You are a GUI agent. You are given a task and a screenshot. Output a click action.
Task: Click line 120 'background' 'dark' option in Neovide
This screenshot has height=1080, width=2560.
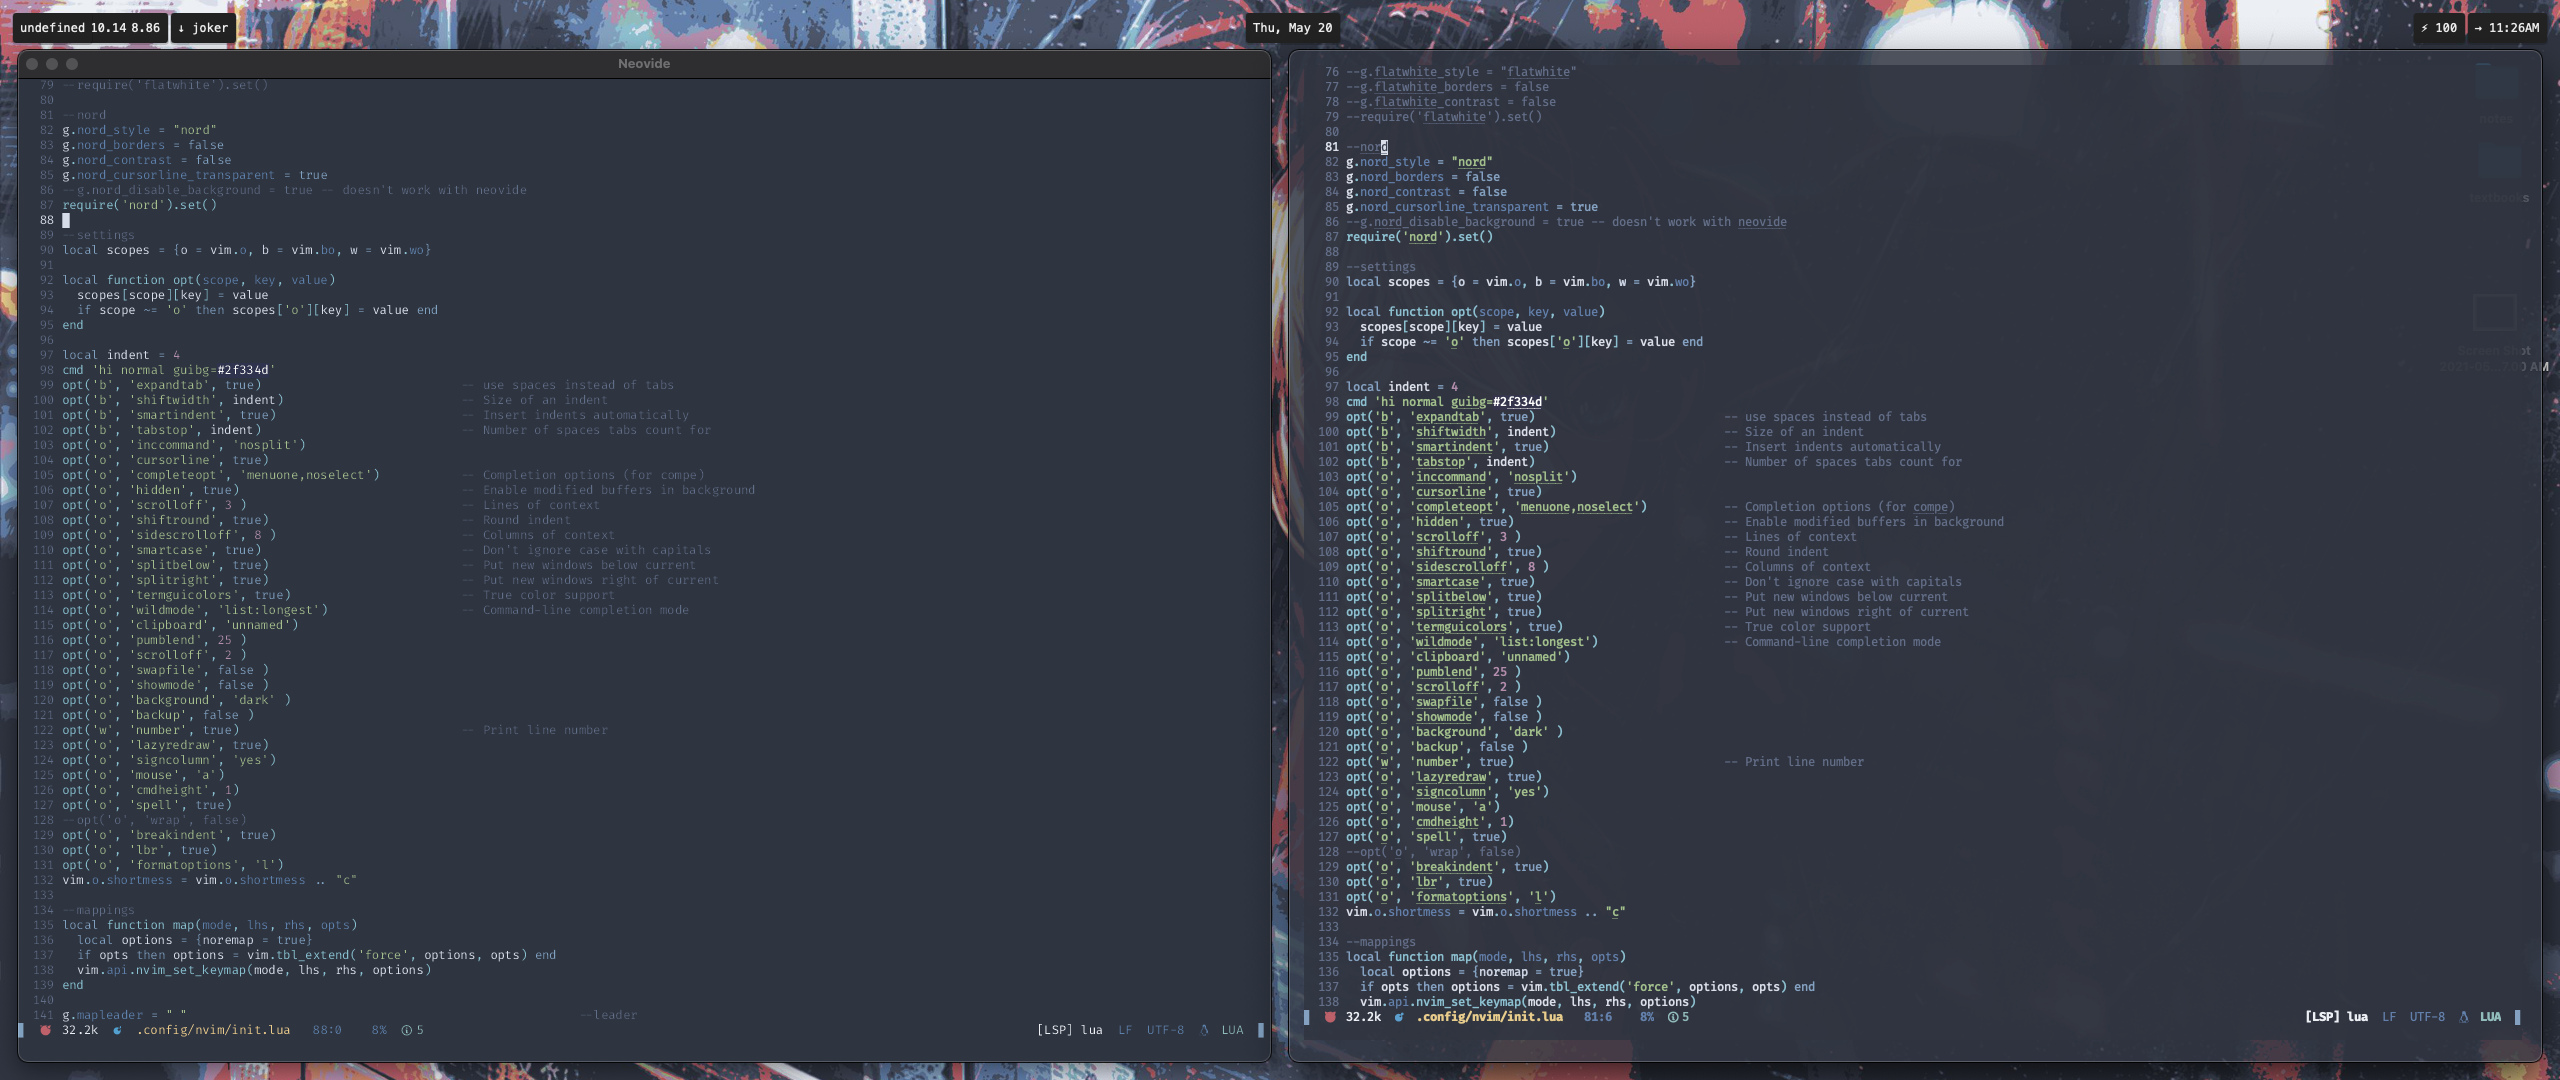click(x=177, y=700)
